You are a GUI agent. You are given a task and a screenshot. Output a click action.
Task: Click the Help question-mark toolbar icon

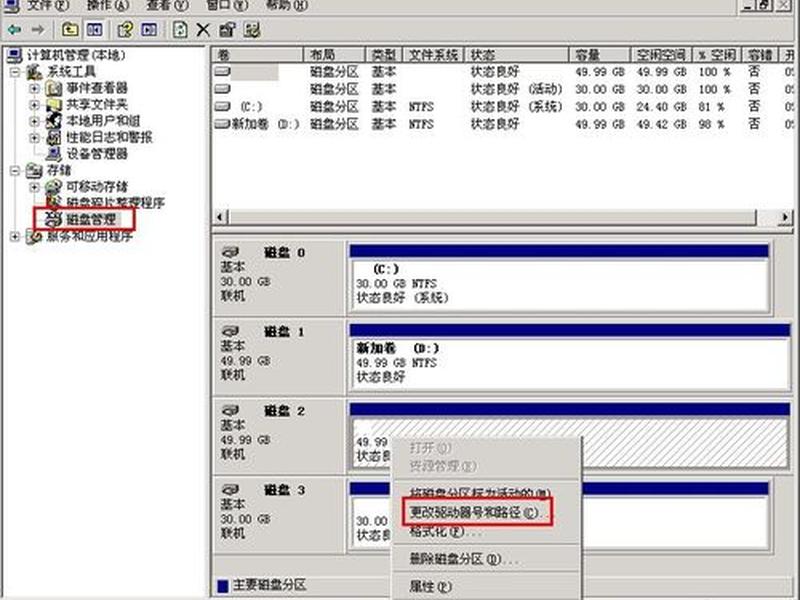(124, 30)
